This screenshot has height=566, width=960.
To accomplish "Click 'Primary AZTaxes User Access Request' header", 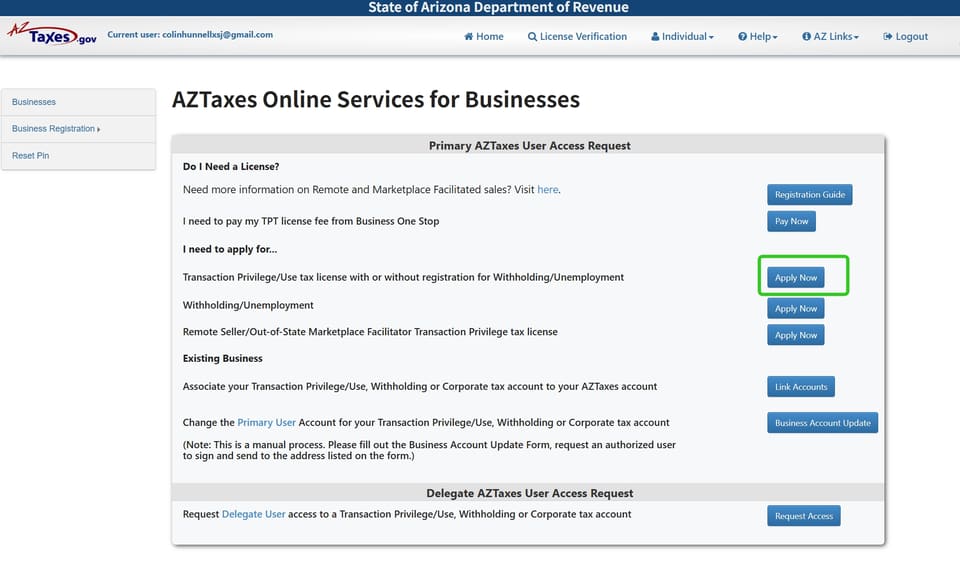I will pos(530,146).
